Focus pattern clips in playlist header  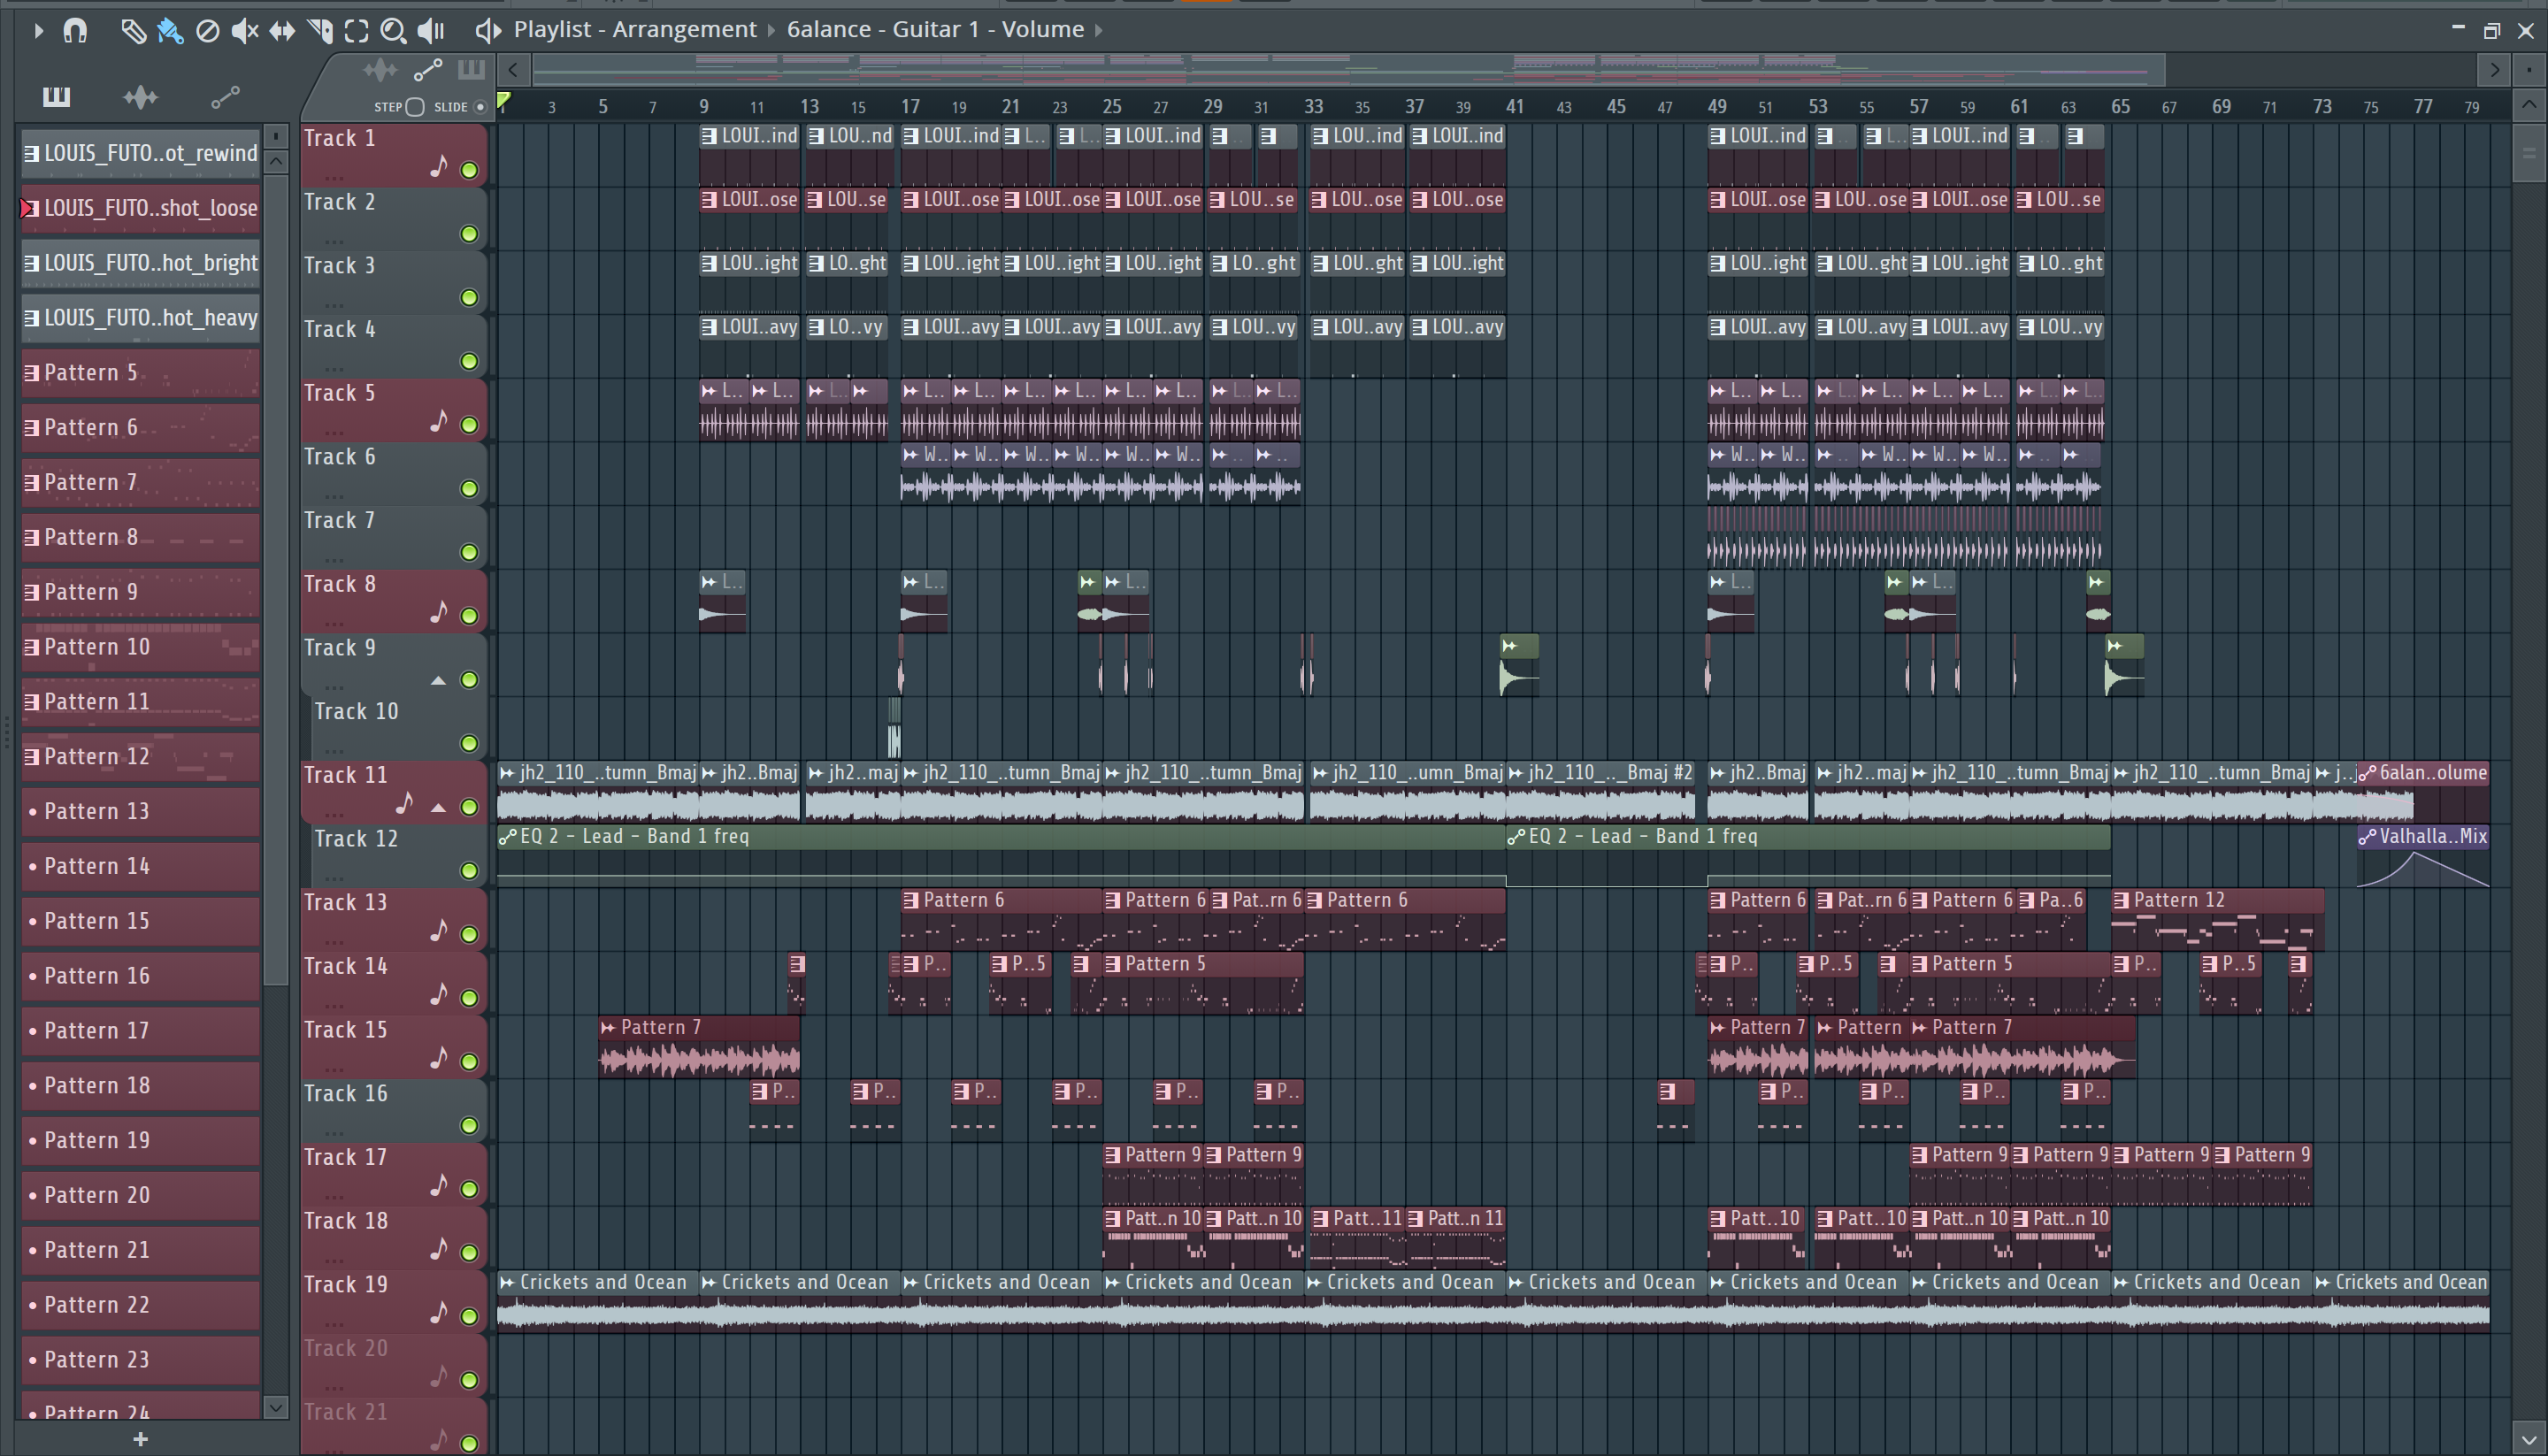(471, 70)
